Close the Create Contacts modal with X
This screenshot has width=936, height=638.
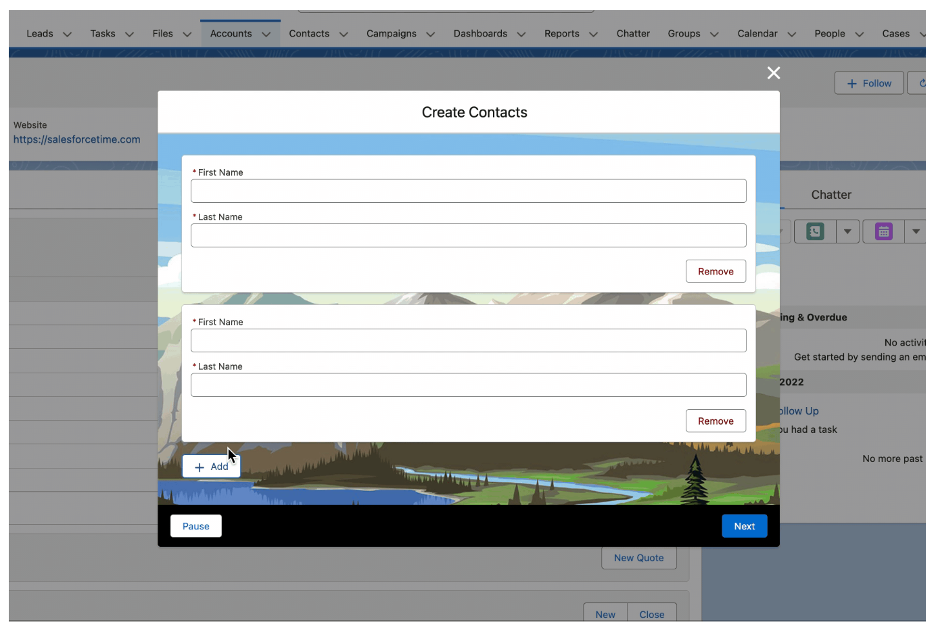pos(773,73)
